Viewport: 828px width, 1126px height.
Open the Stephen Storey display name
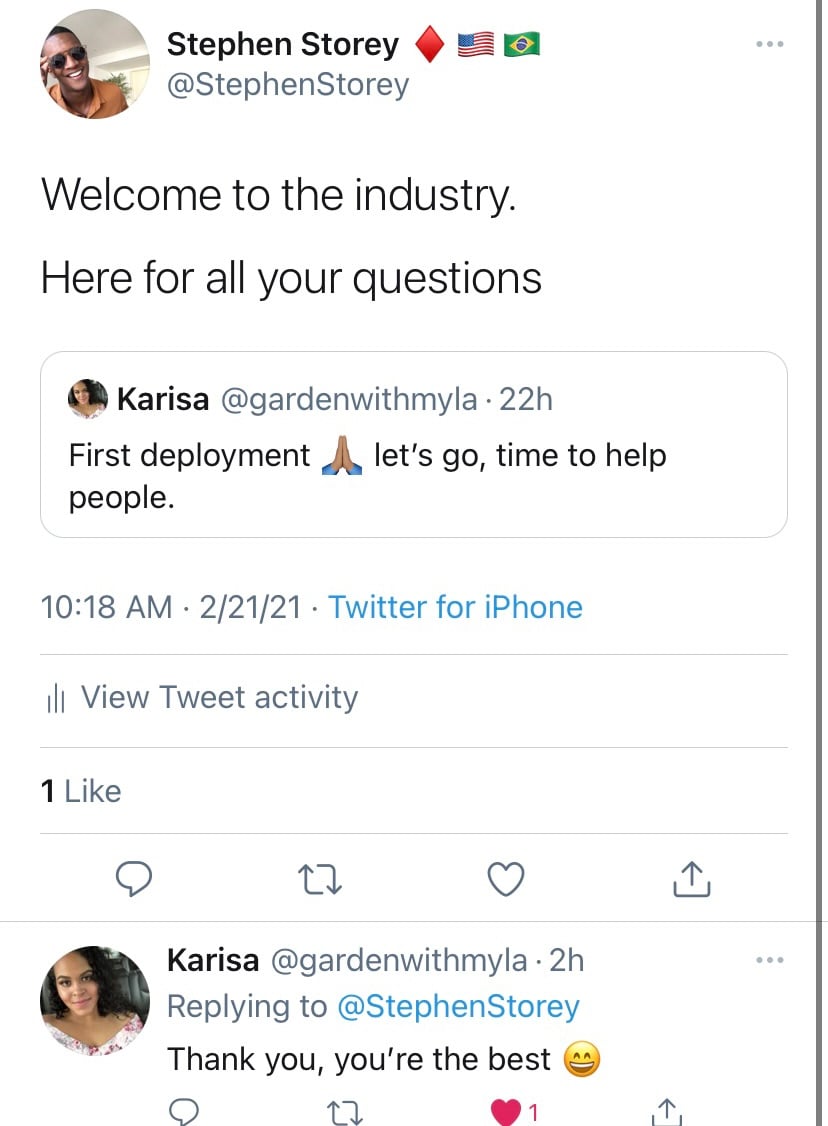click(282, 45)
